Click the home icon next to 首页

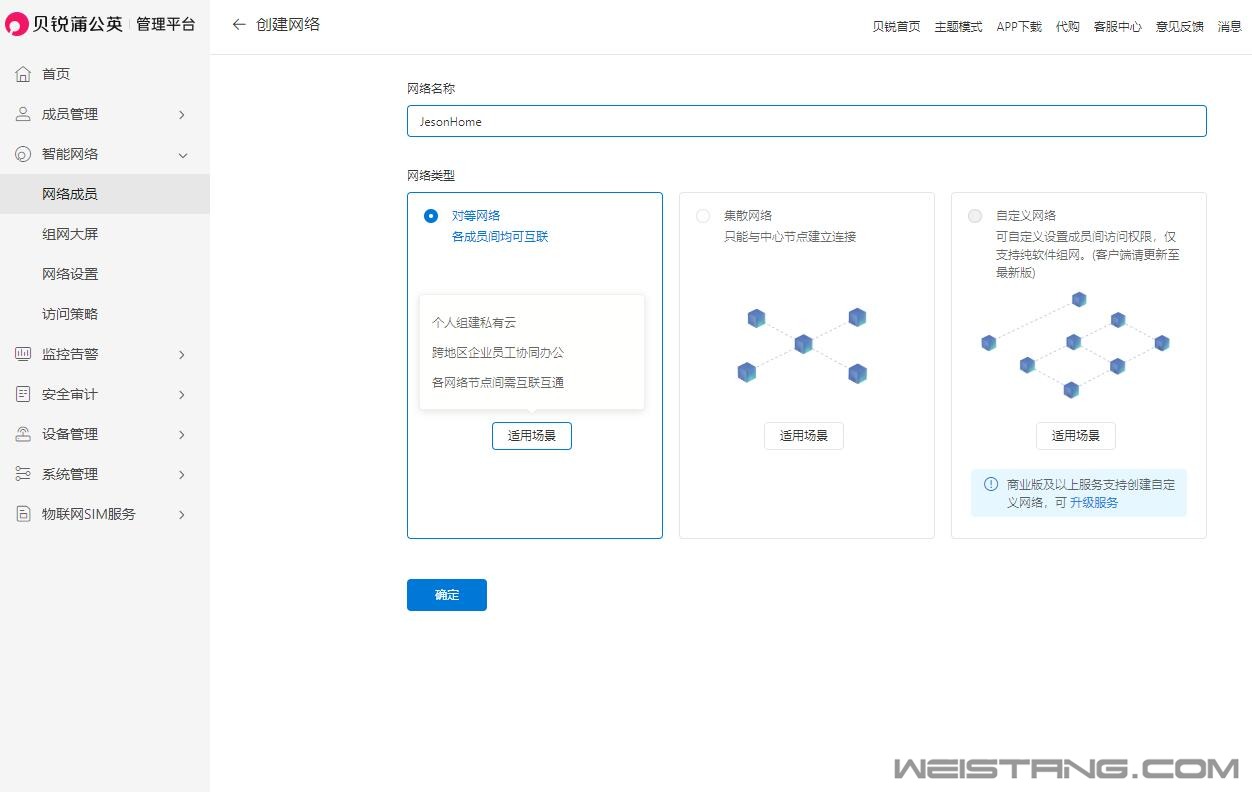point(23,74)
